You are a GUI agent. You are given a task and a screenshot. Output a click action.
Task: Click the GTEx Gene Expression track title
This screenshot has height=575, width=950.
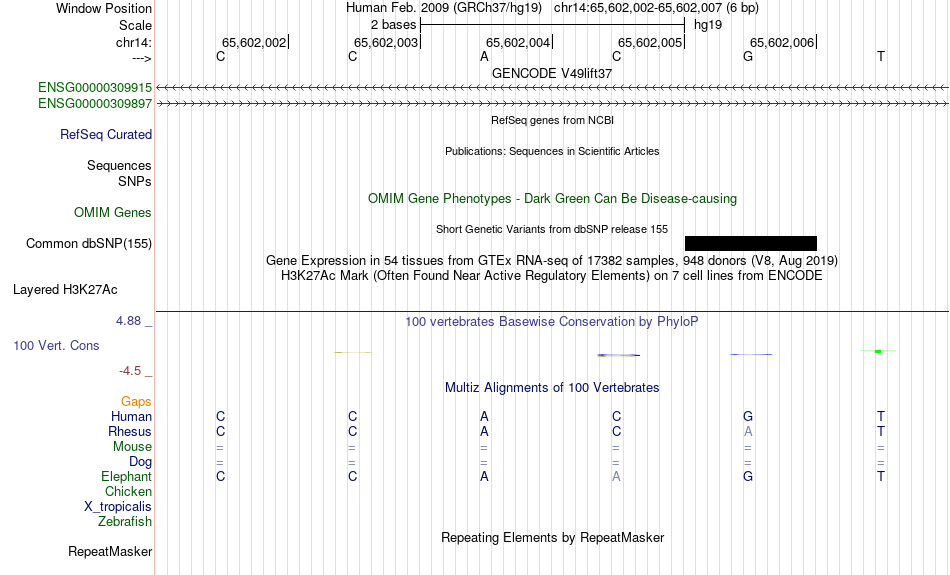552,261
